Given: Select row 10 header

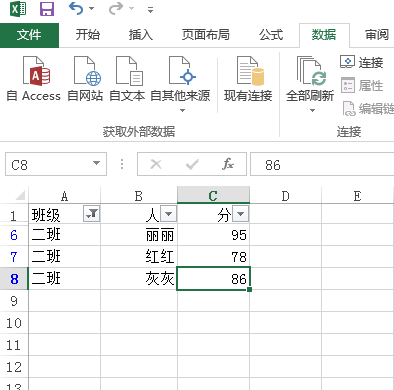Looking at the screenshot, I should [x=14, y=323].
